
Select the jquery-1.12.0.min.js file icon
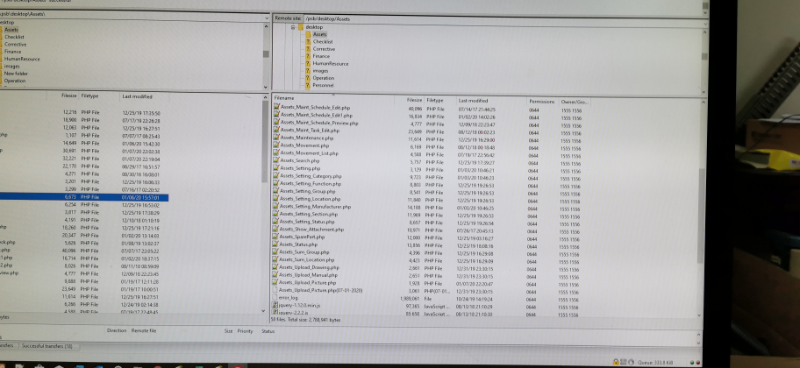tap(276, 305)
